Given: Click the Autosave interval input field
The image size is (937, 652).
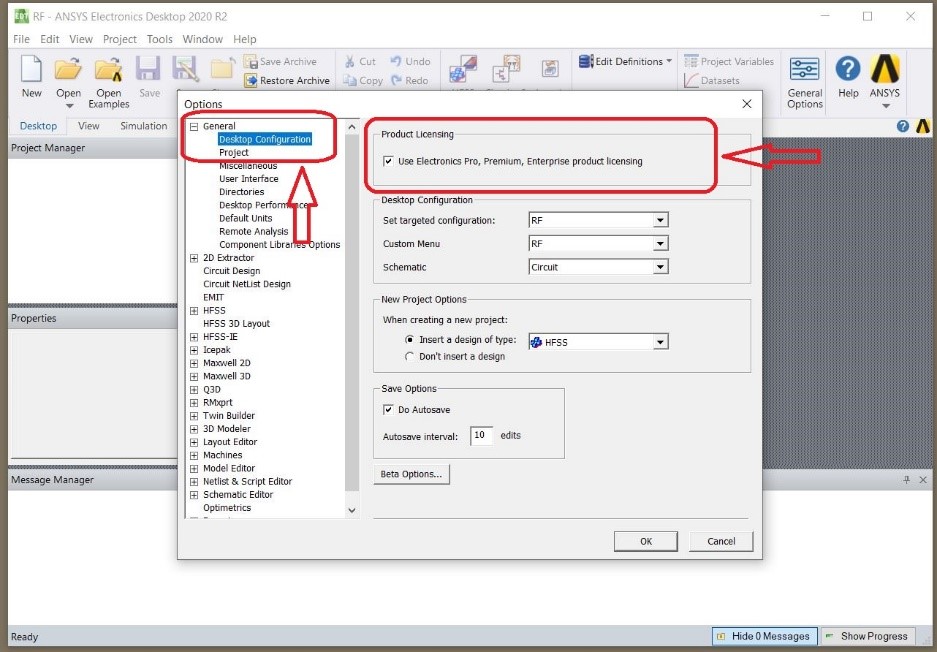Looking at the screenshot, I should point(481,436).
